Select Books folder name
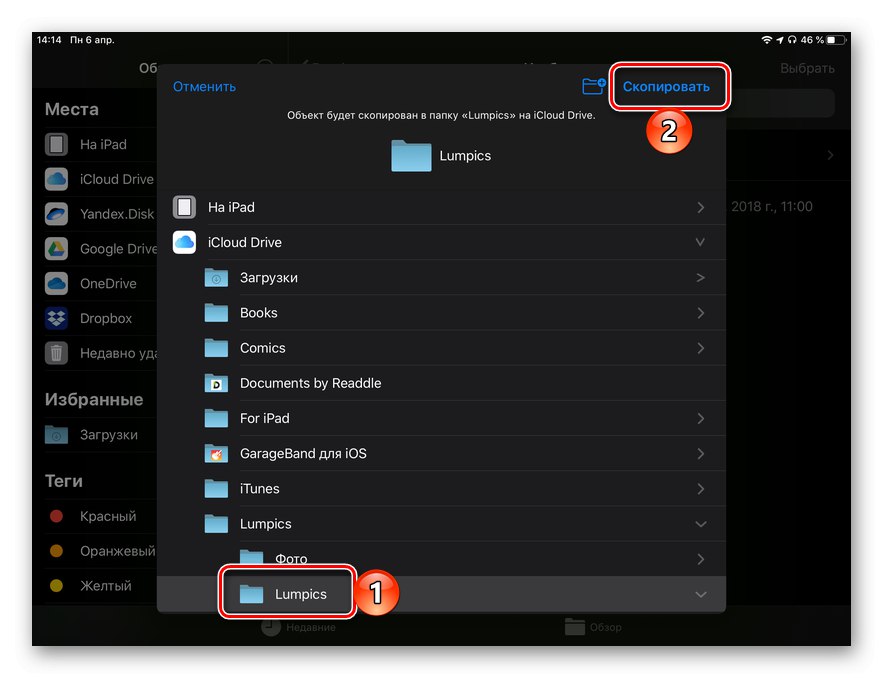The image size is (883, 678). coord(258,313)
